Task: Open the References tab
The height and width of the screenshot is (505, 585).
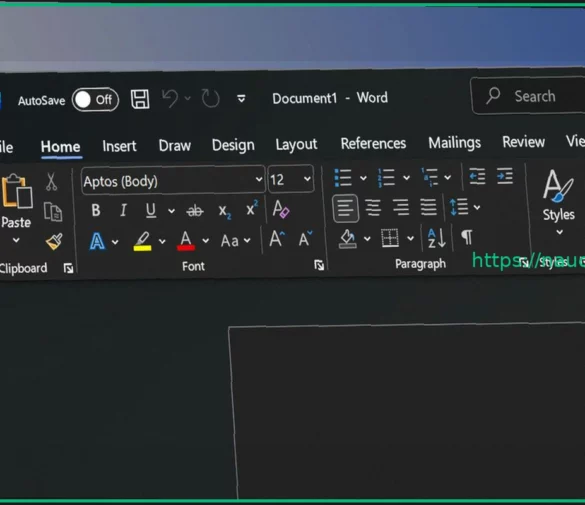Action: (x=373, y=143)
